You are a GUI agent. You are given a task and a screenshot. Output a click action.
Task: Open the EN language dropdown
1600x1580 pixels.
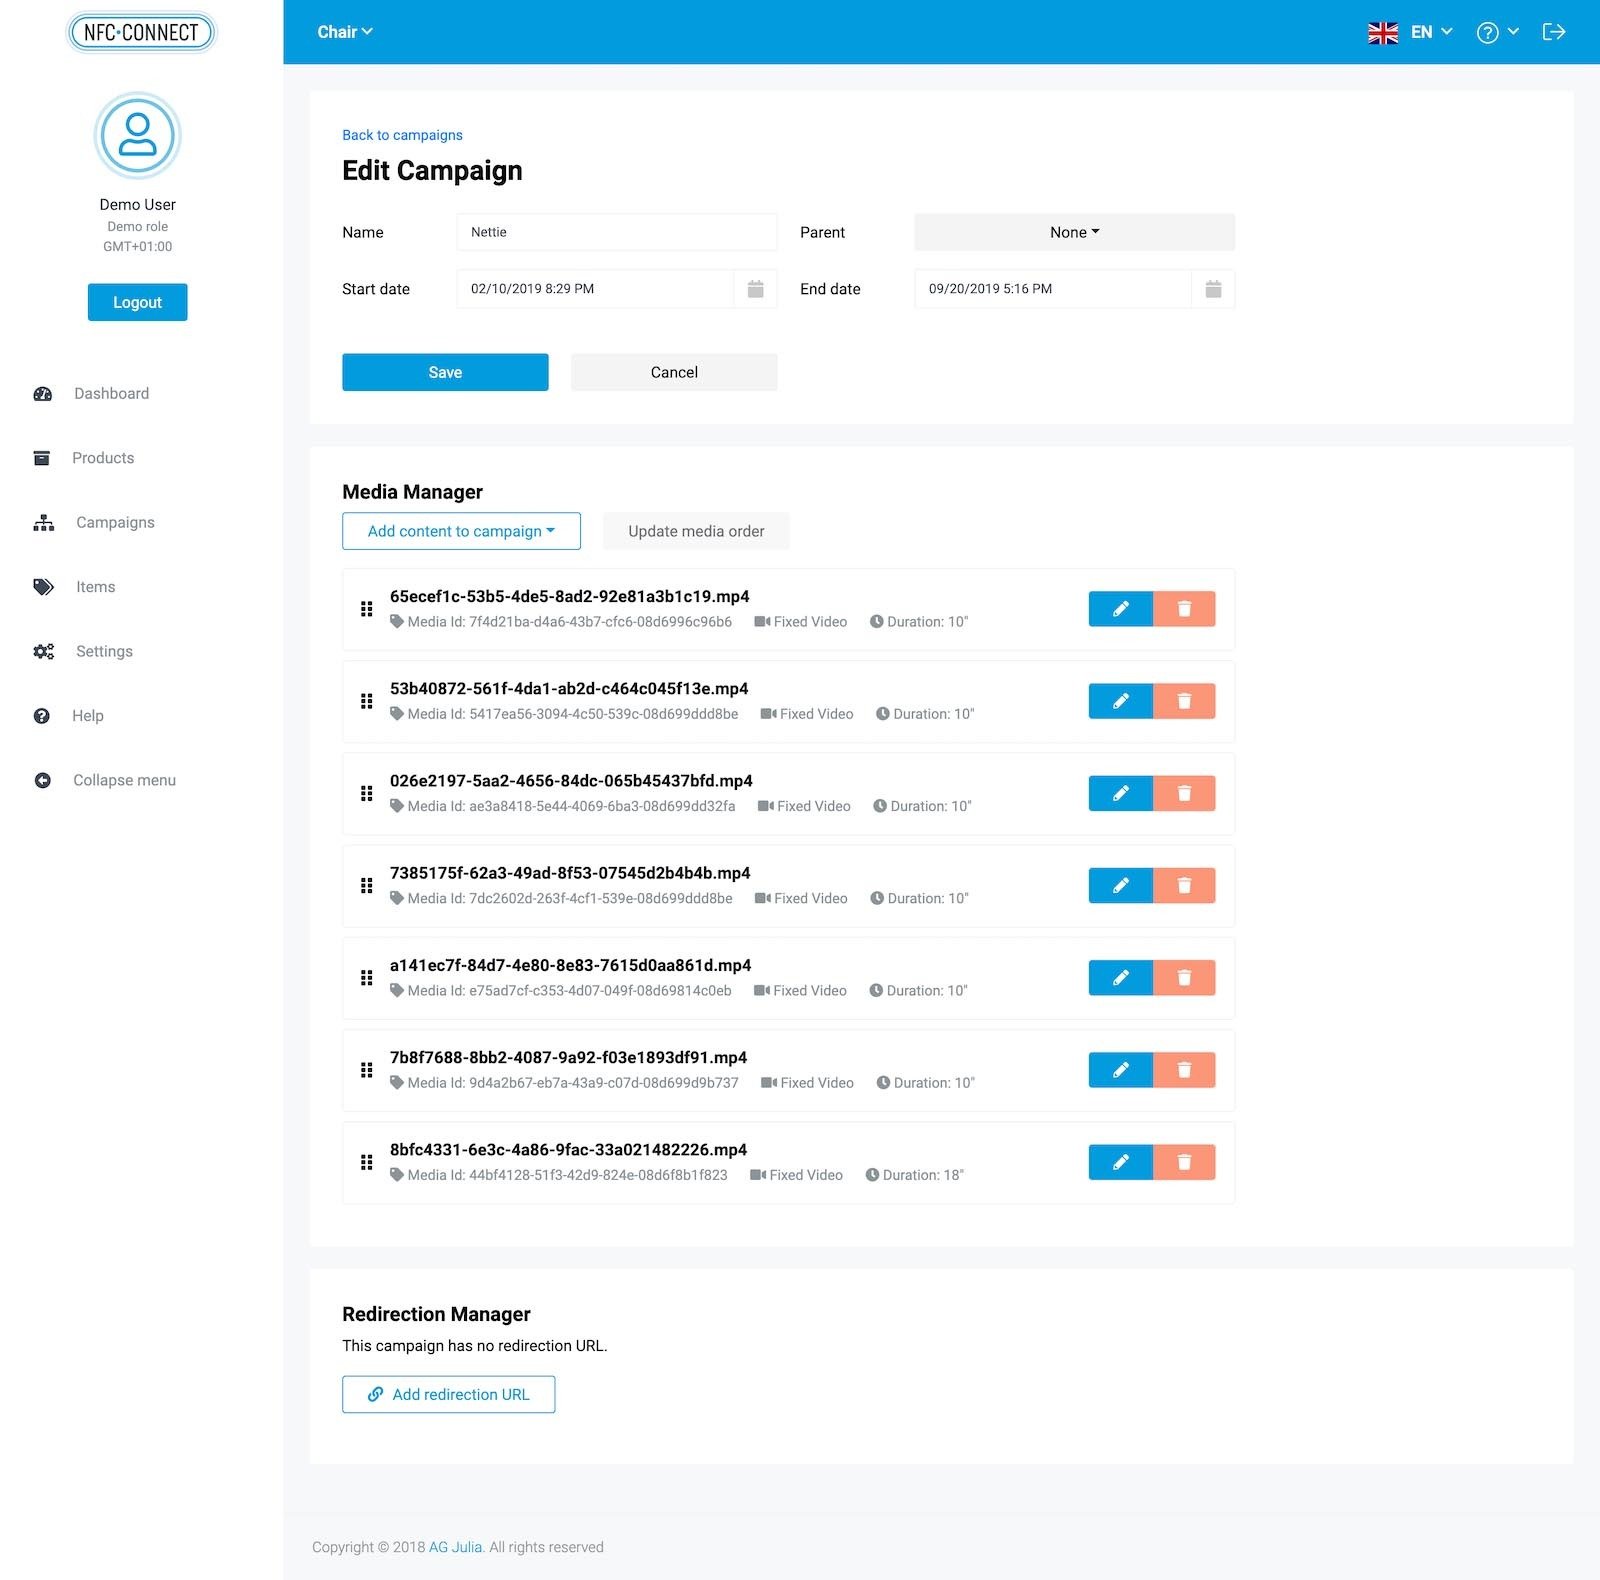point(1431,32)
